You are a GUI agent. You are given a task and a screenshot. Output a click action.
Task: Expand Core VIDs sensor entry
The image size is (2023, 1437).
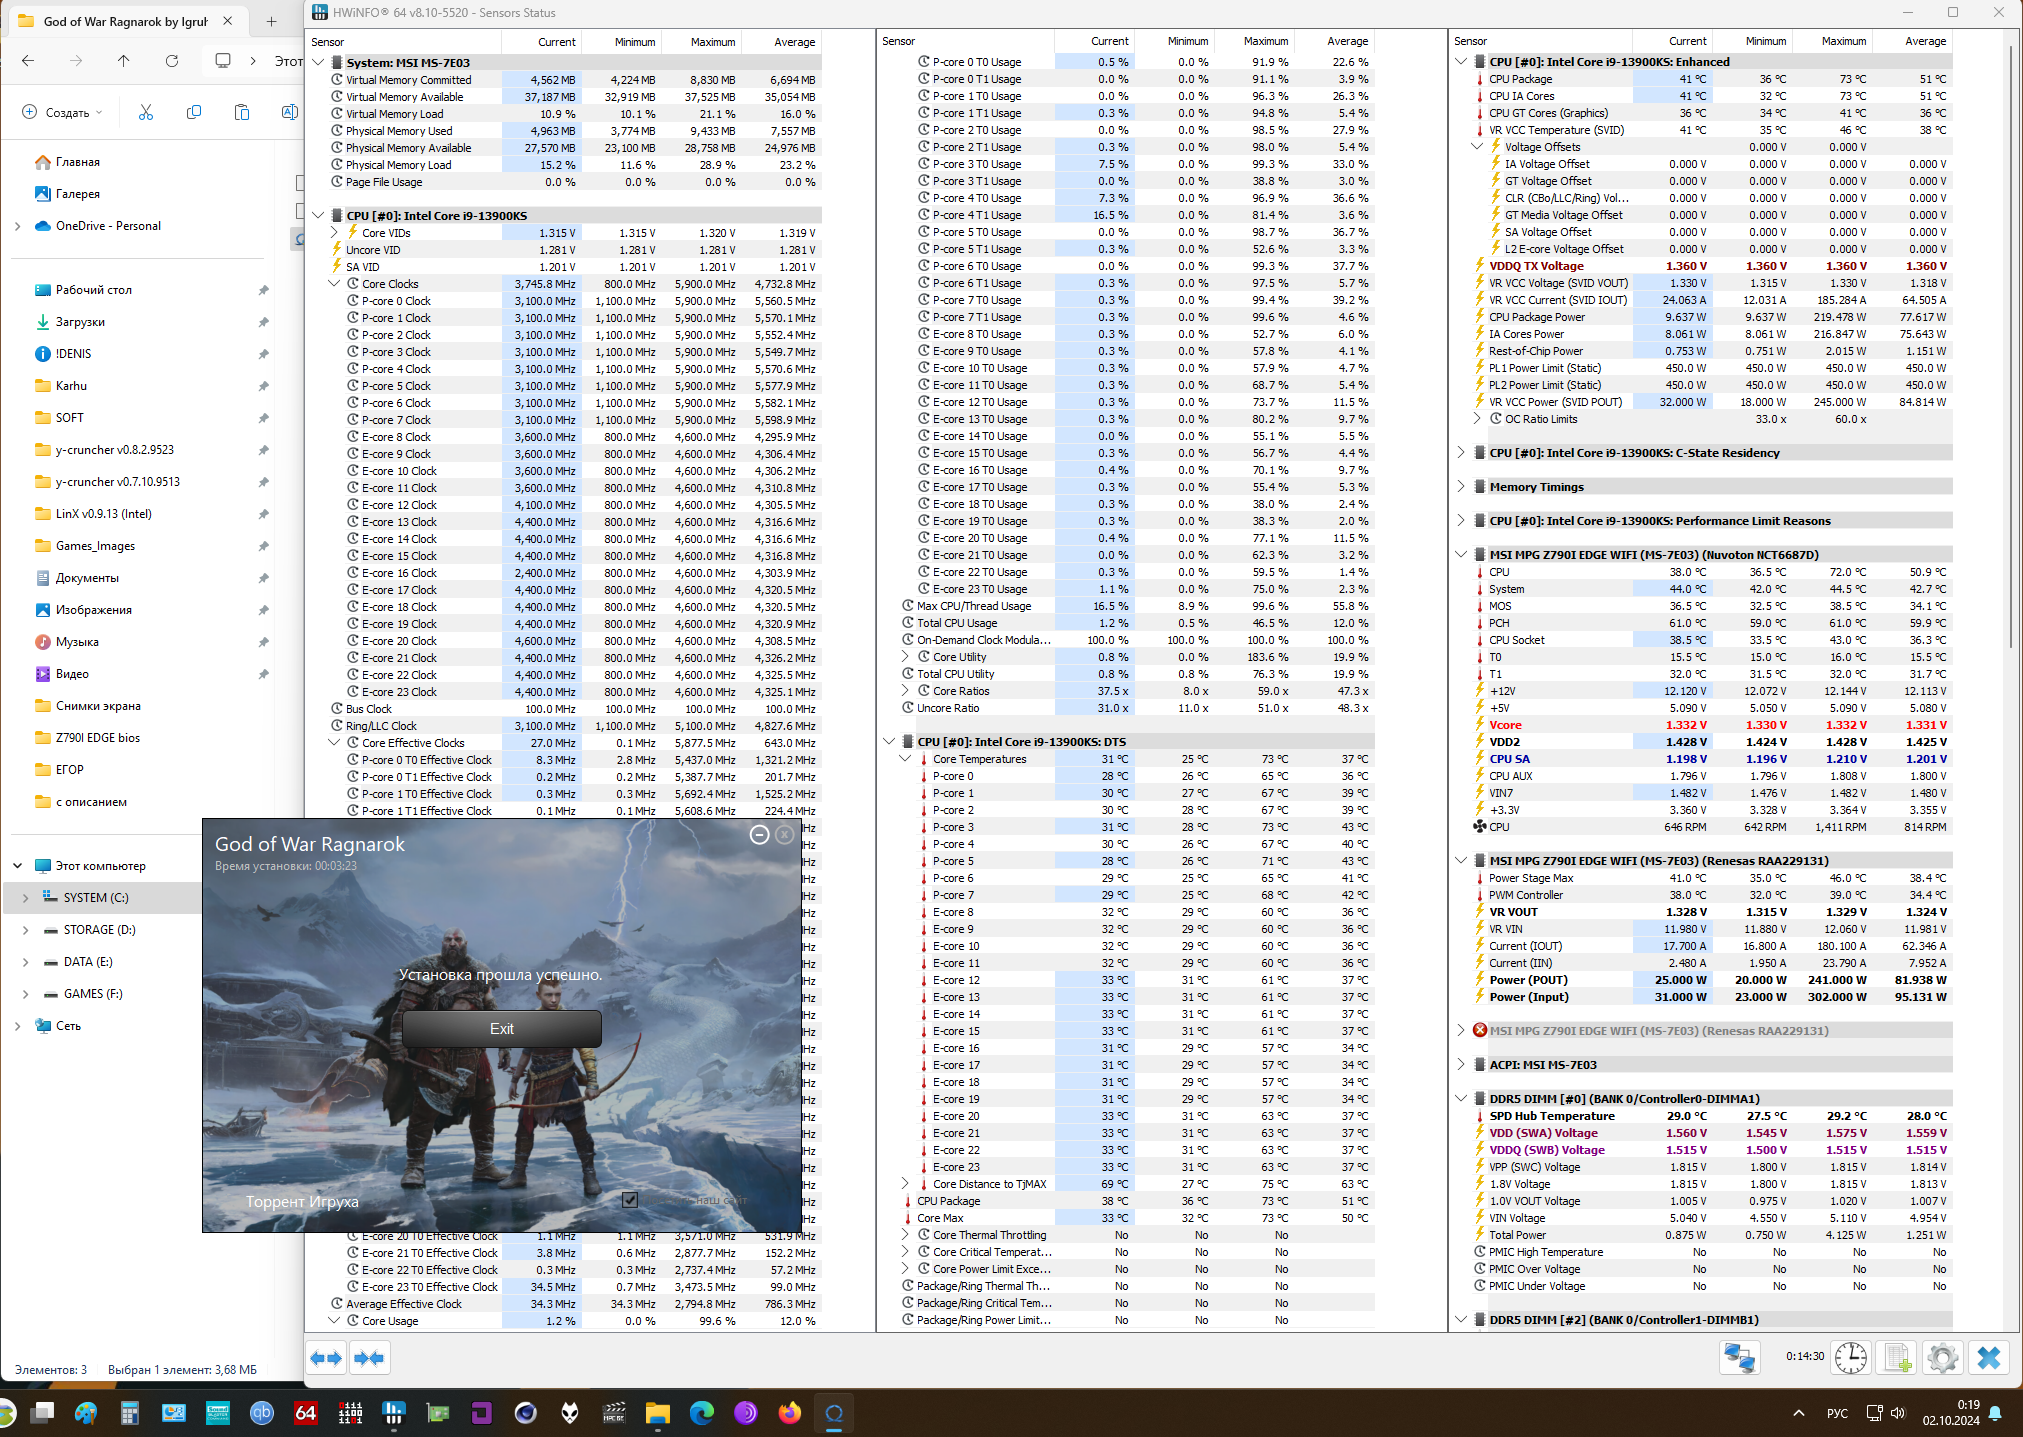[x=335, y=233]
